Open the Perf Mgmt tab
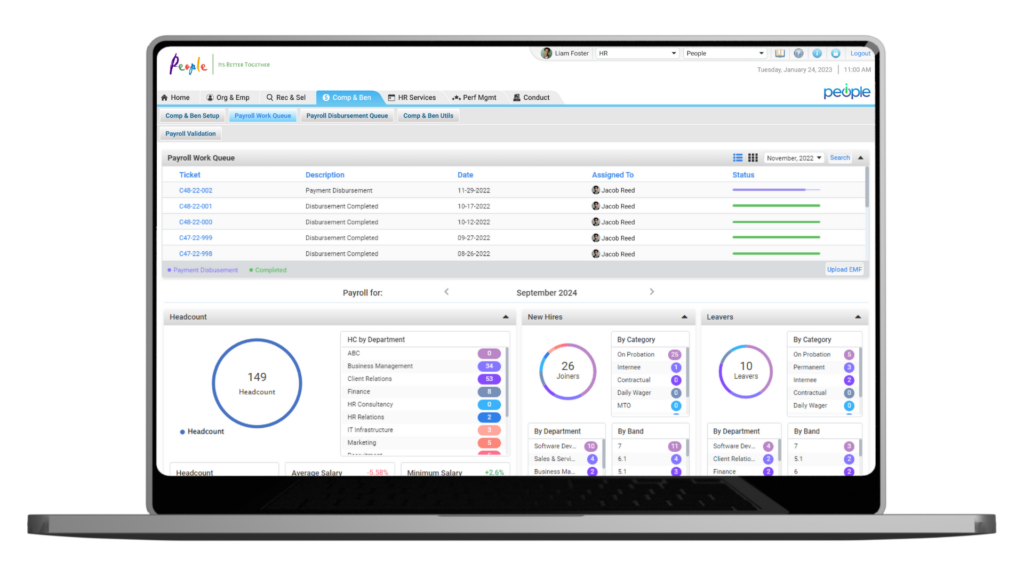The image size is (1024, 576). point(476,98)
